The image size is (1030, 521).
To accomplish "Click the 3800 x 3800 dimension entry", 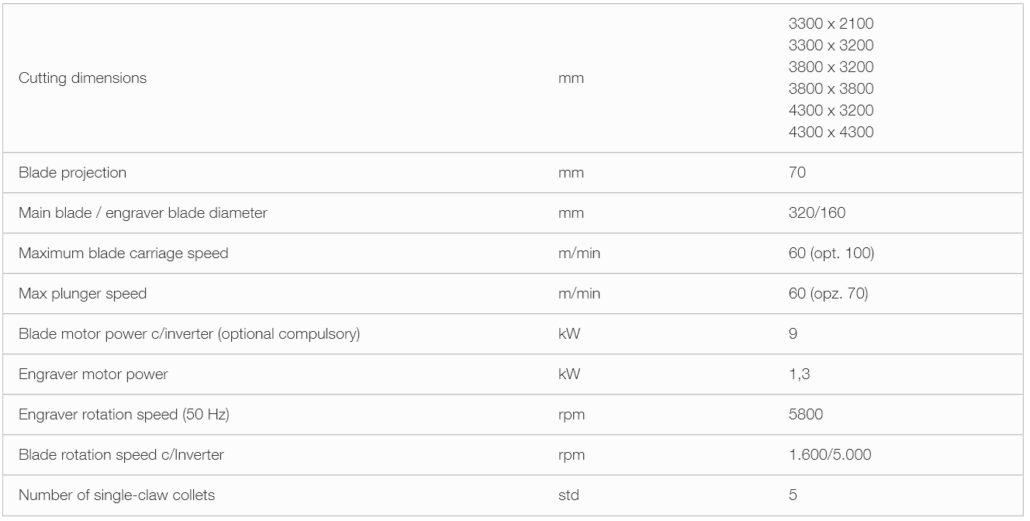I will coord(831,89).
